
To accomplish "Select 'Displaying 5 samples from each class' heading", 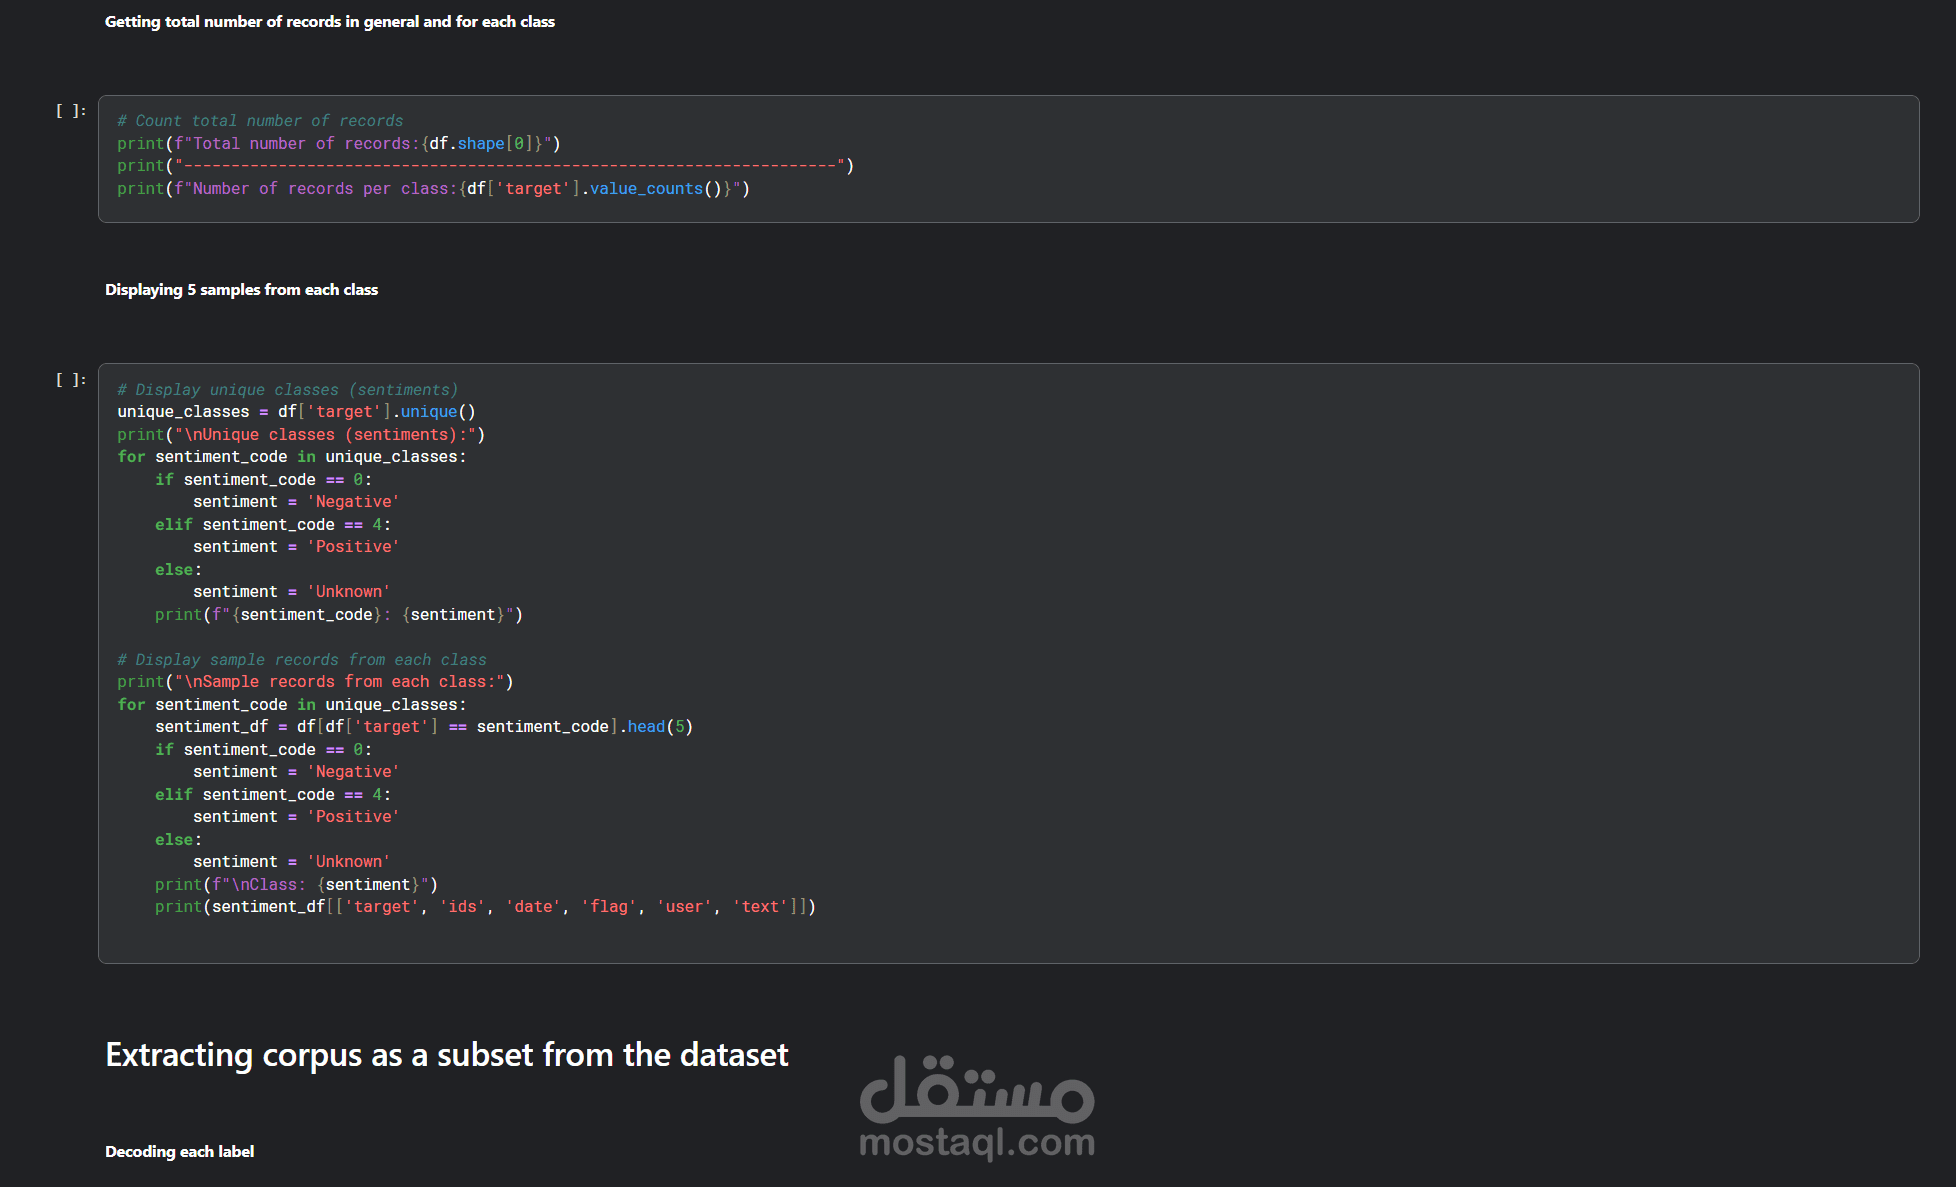I will 241,290.
